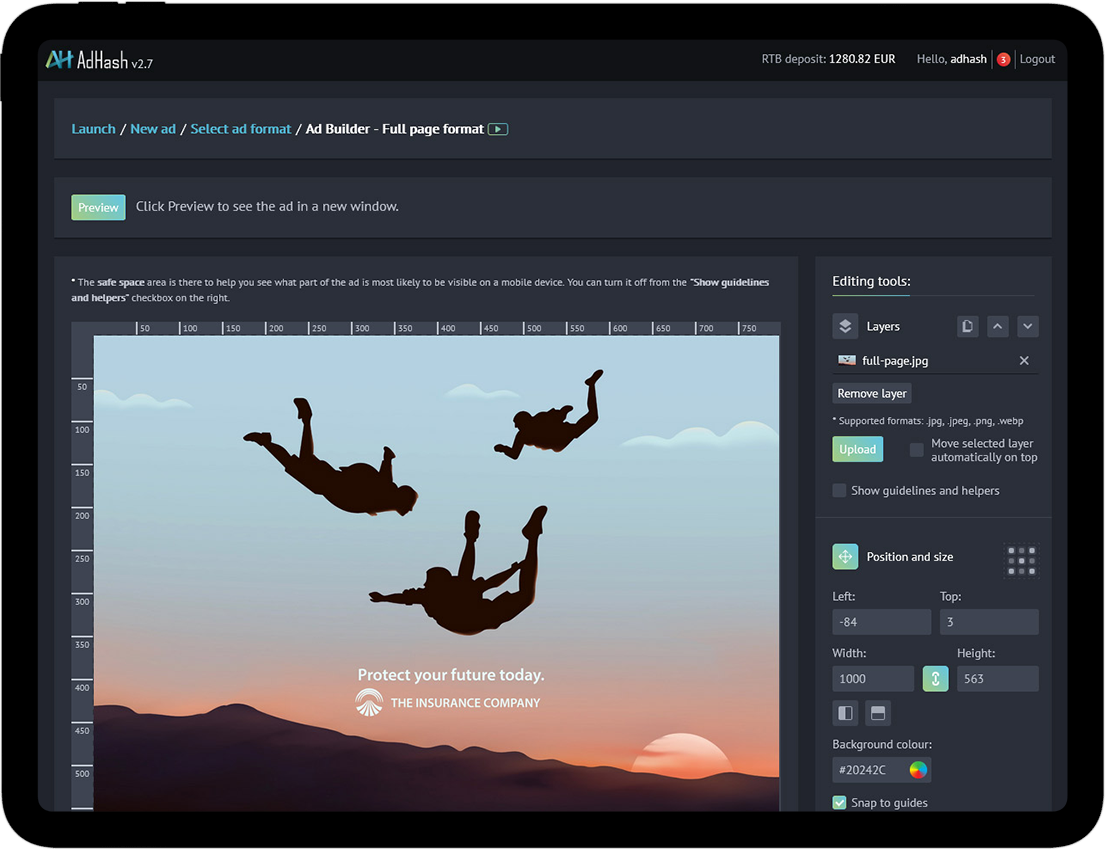This screenshot has width=1106, height=849.
Task: Open the New ad breadcrumb link
Action: (x=152, y=128)
